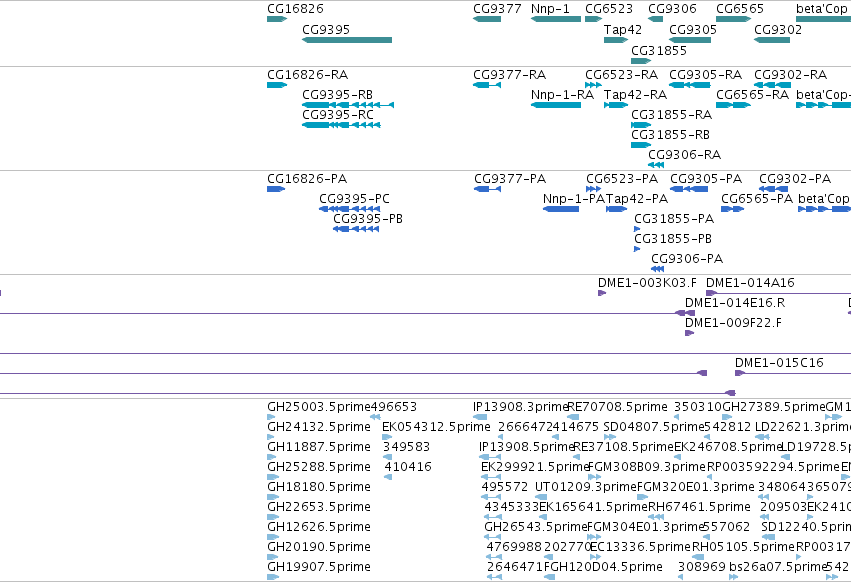Select the CG9306-RA transcript label
Viewport: 851px width, 582px height.
(684, 155)
